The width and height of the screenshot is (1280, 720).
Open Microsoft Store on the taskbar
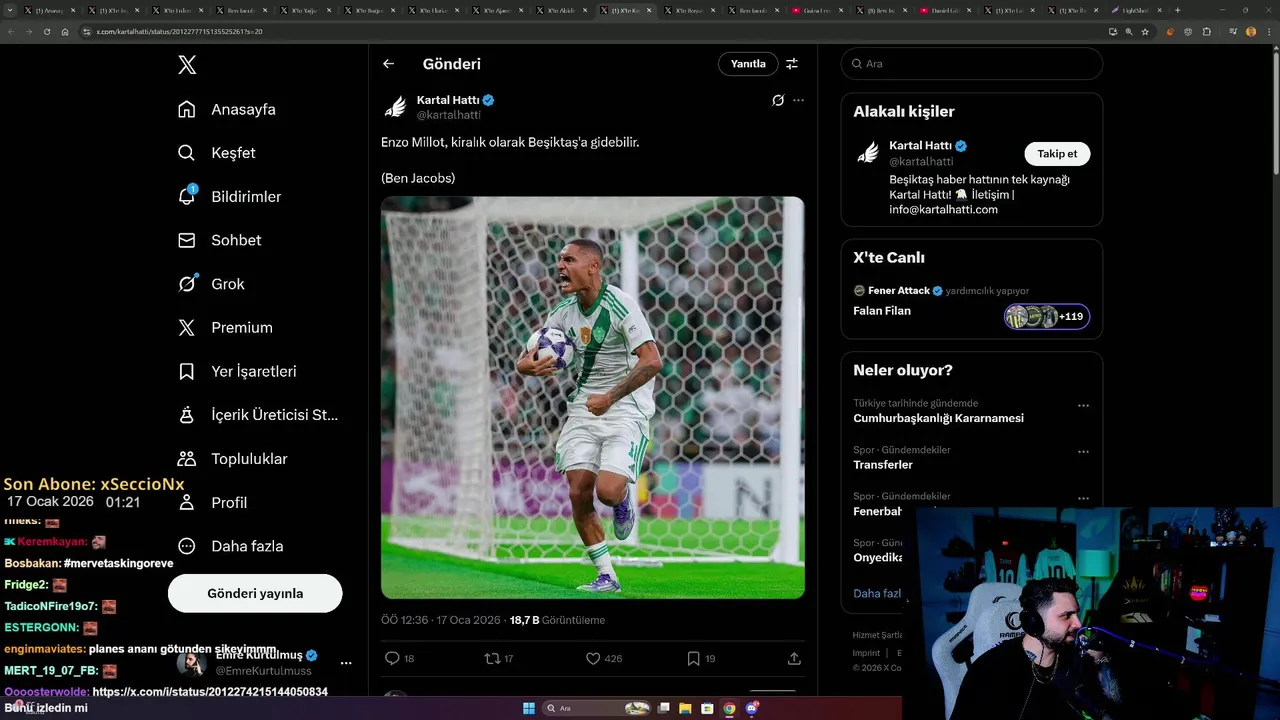point(708,708)
